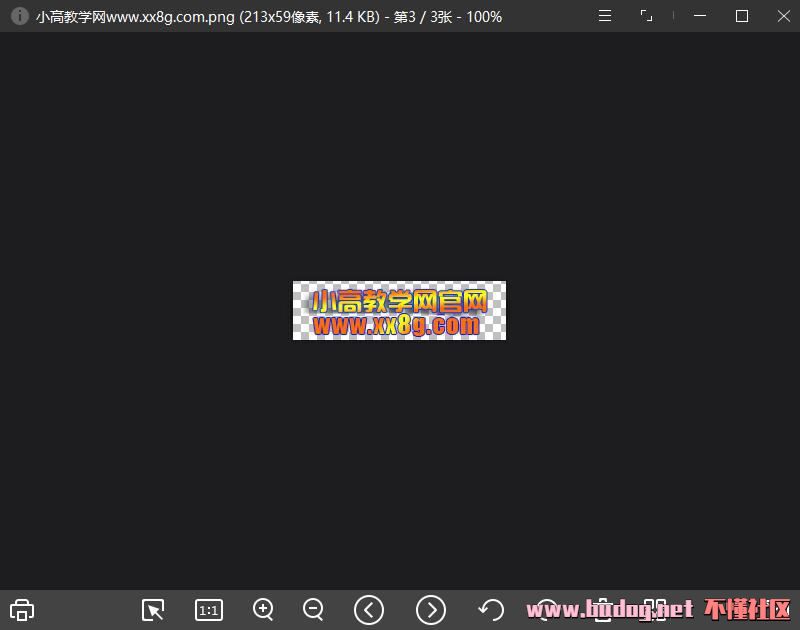Zoom out of the image
Image resolution: width=800 pixels, height=630 pixels.
[x=313, y=610]
